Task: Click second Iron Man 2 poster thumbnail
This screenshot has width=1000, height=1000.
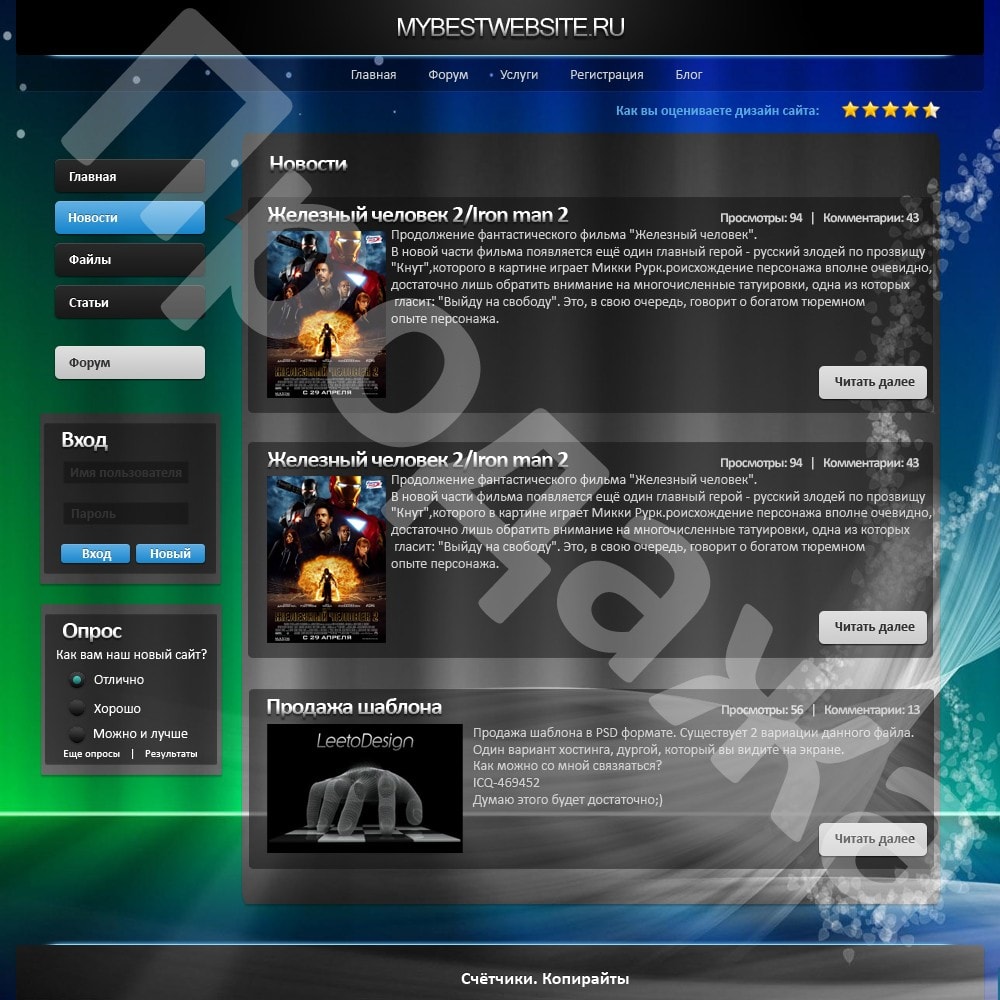Action: coord(326,559)
